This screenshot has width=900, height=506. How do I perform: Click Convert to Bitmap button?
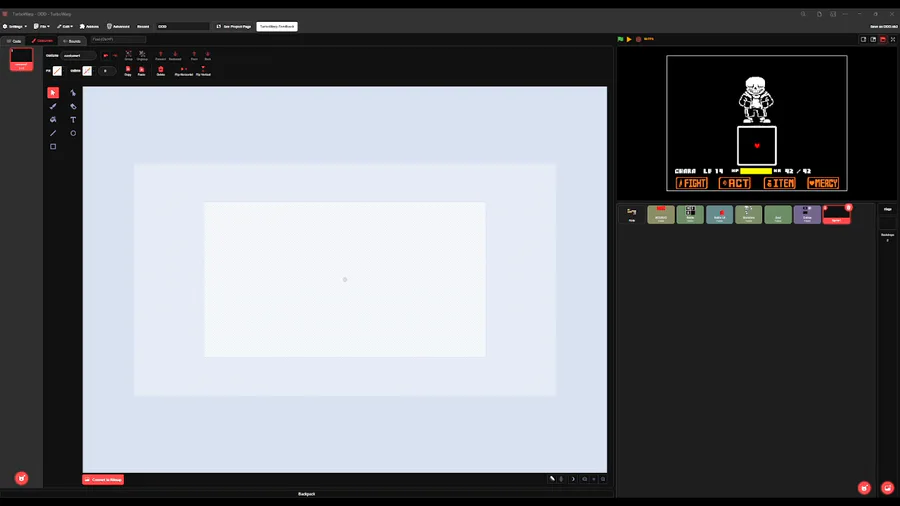click(103, 480)
